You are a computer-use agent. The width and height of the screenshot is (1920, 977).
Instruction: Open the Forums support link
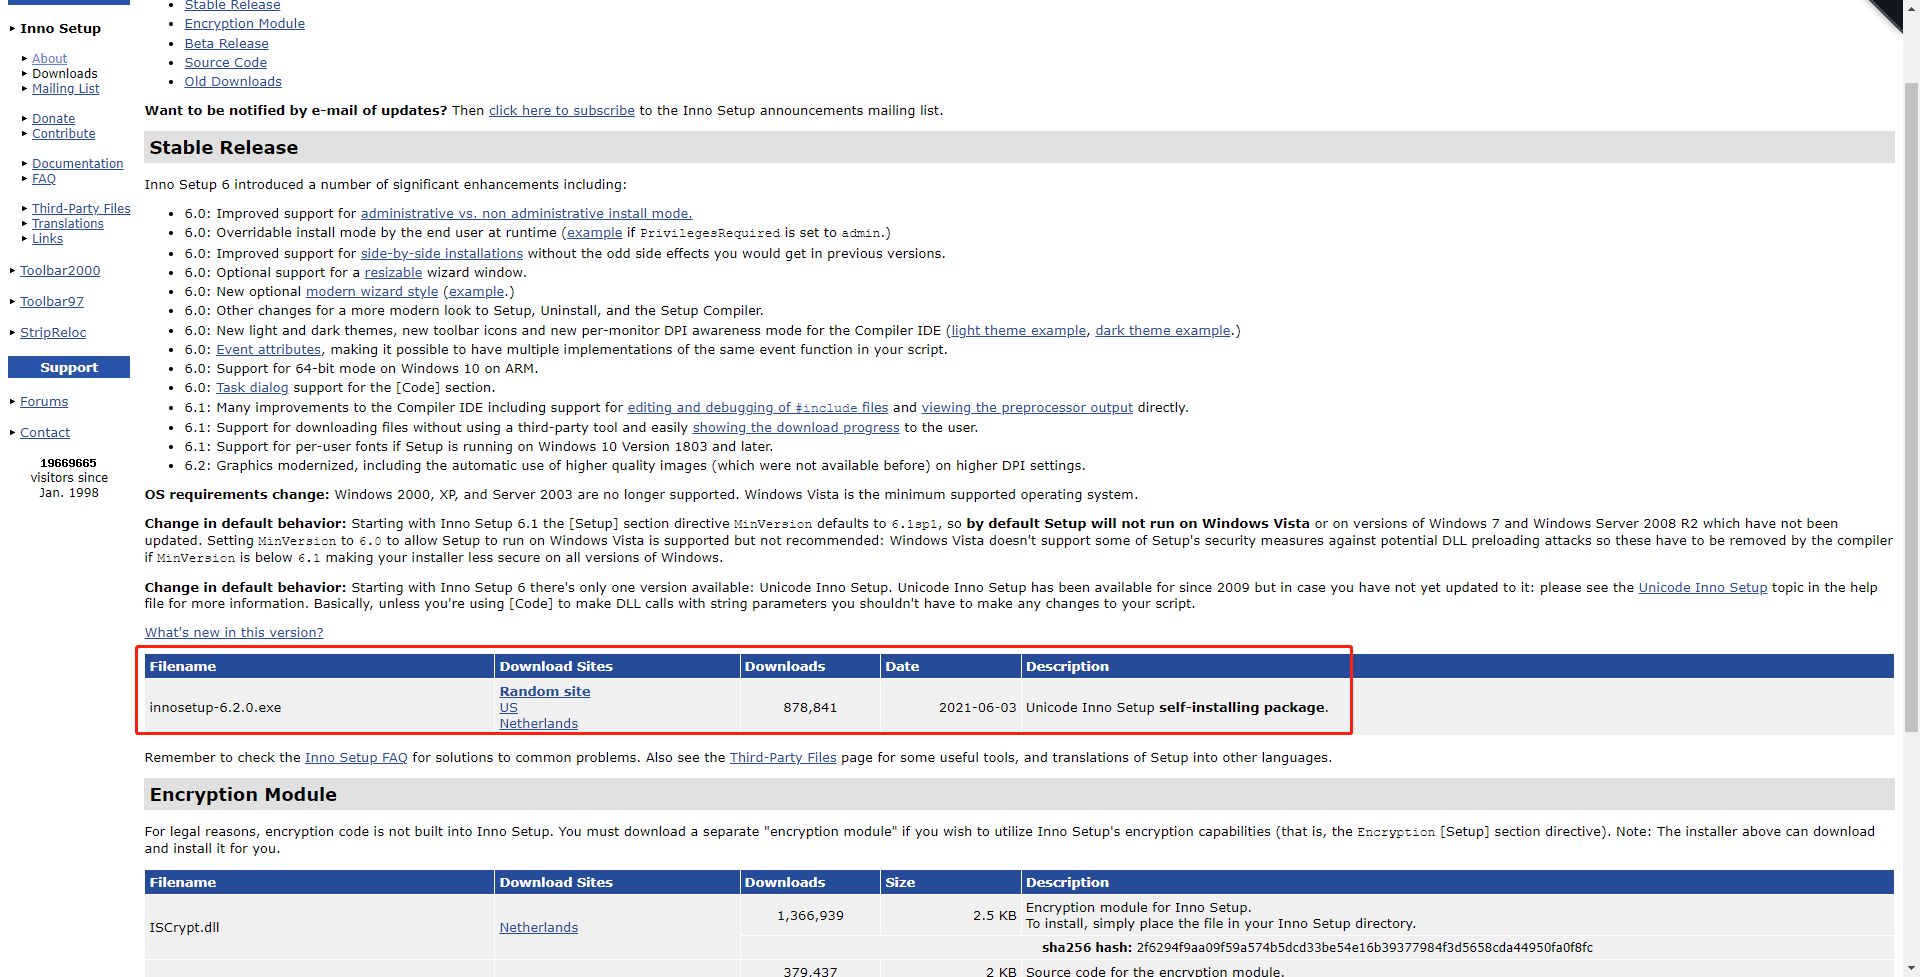point(44,402)
